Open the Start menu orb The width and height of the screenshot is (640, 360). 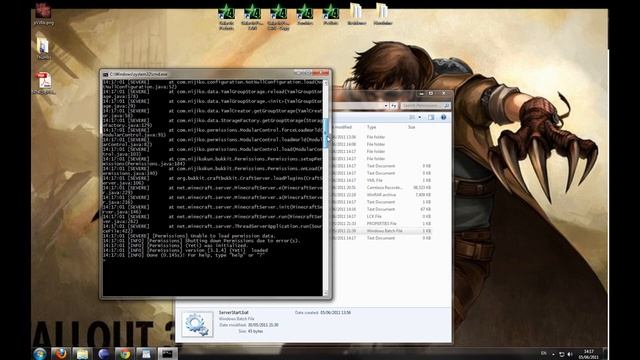pyautogui.click(x=40, y=354)
